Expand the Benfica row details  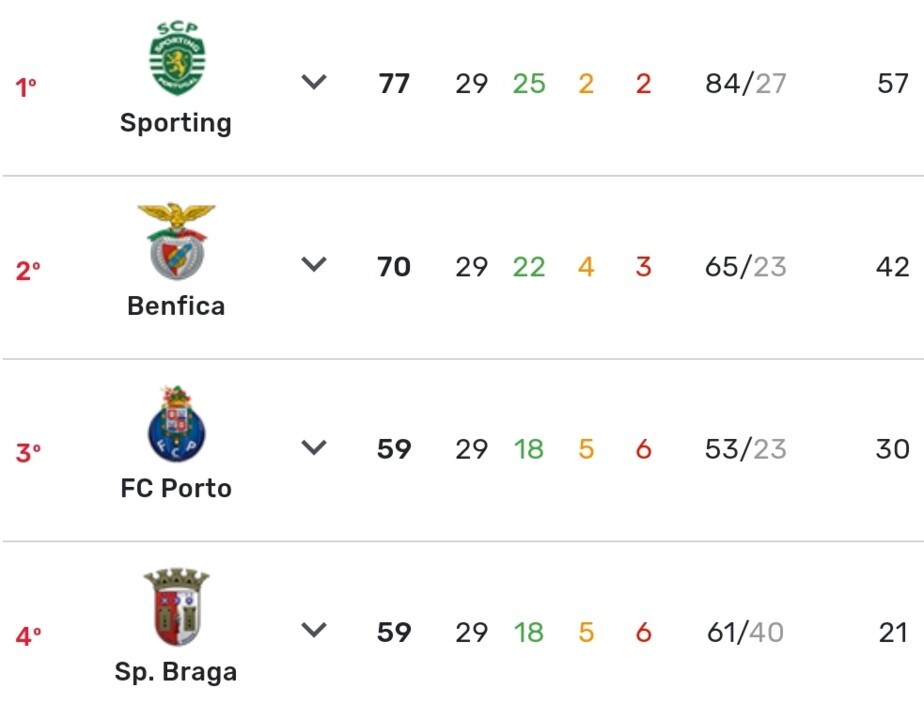315,266
